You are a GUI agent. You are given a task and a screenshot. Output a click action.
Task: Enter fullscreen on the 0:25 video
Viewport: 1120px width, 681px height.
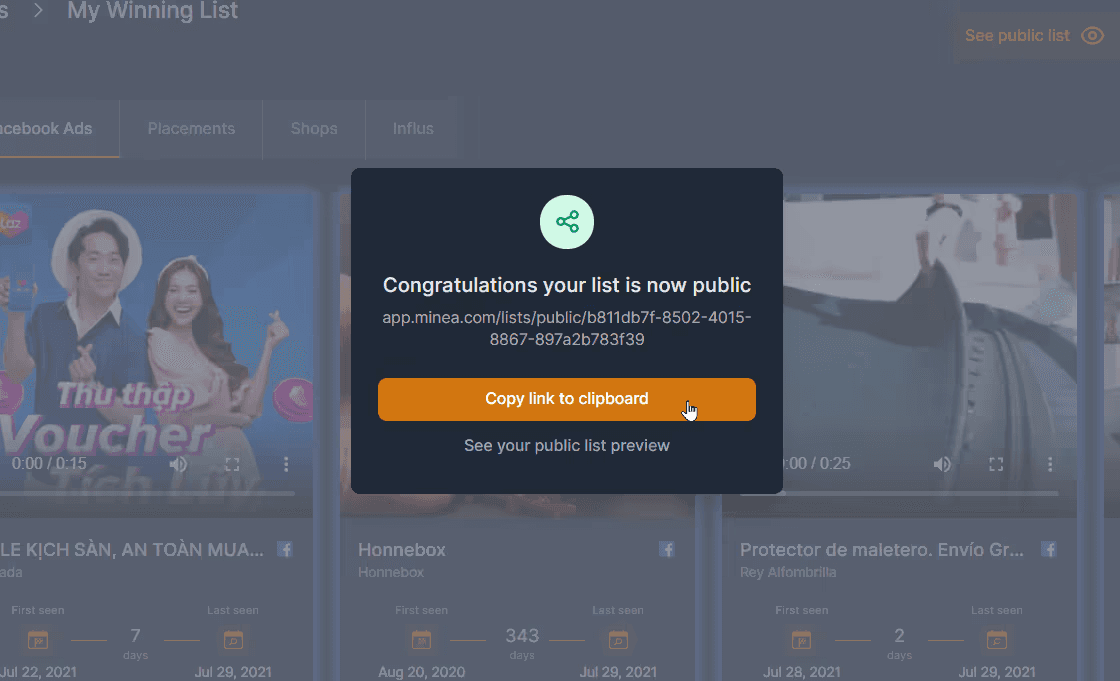pyautogui.click(x=996, y=464)
